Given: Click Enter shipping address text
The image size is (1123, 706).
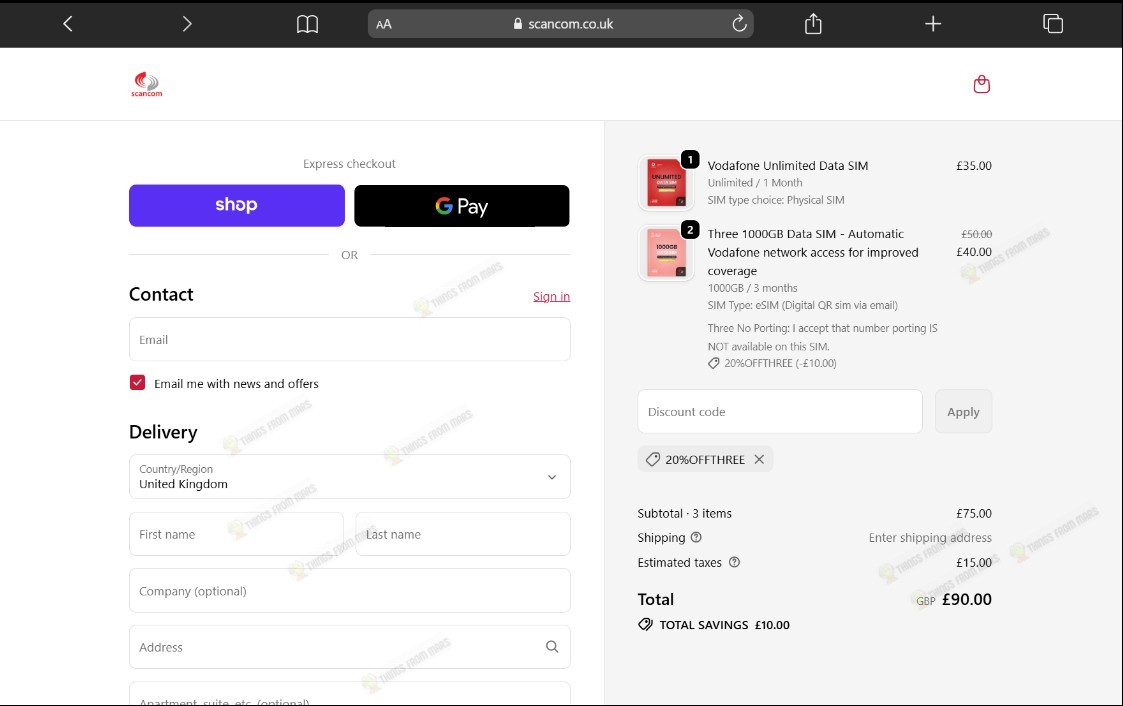Looking at the screenshot, I should (x=930, y=538).
